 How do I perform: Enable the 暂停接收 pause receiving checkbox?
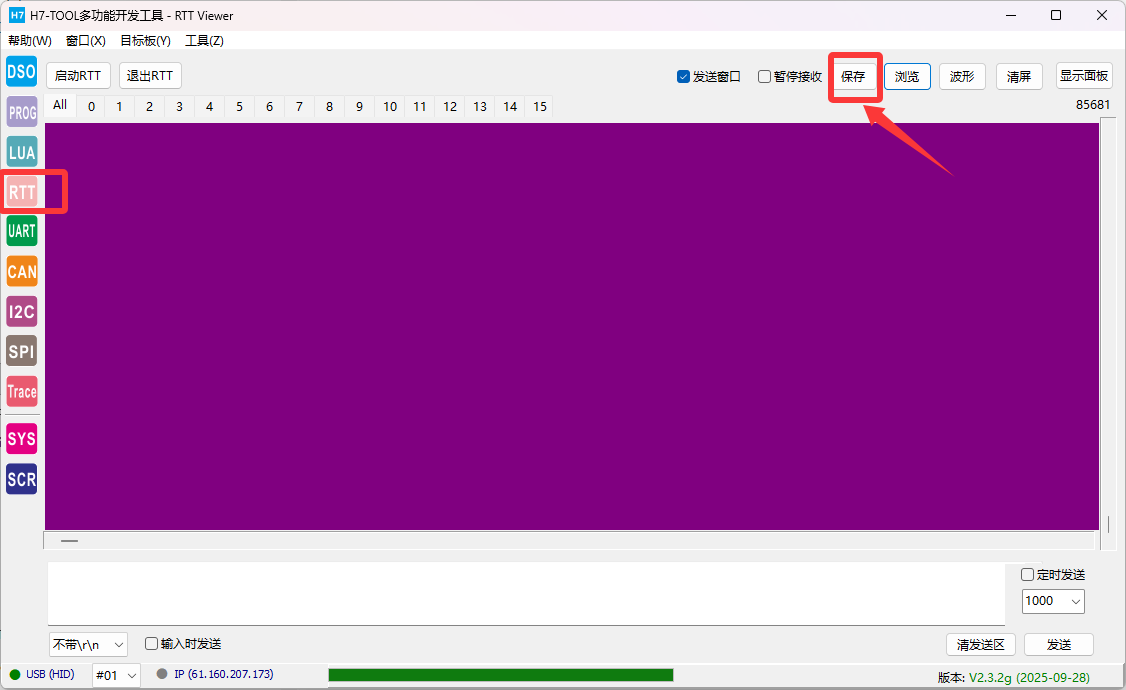click(764, 75)
